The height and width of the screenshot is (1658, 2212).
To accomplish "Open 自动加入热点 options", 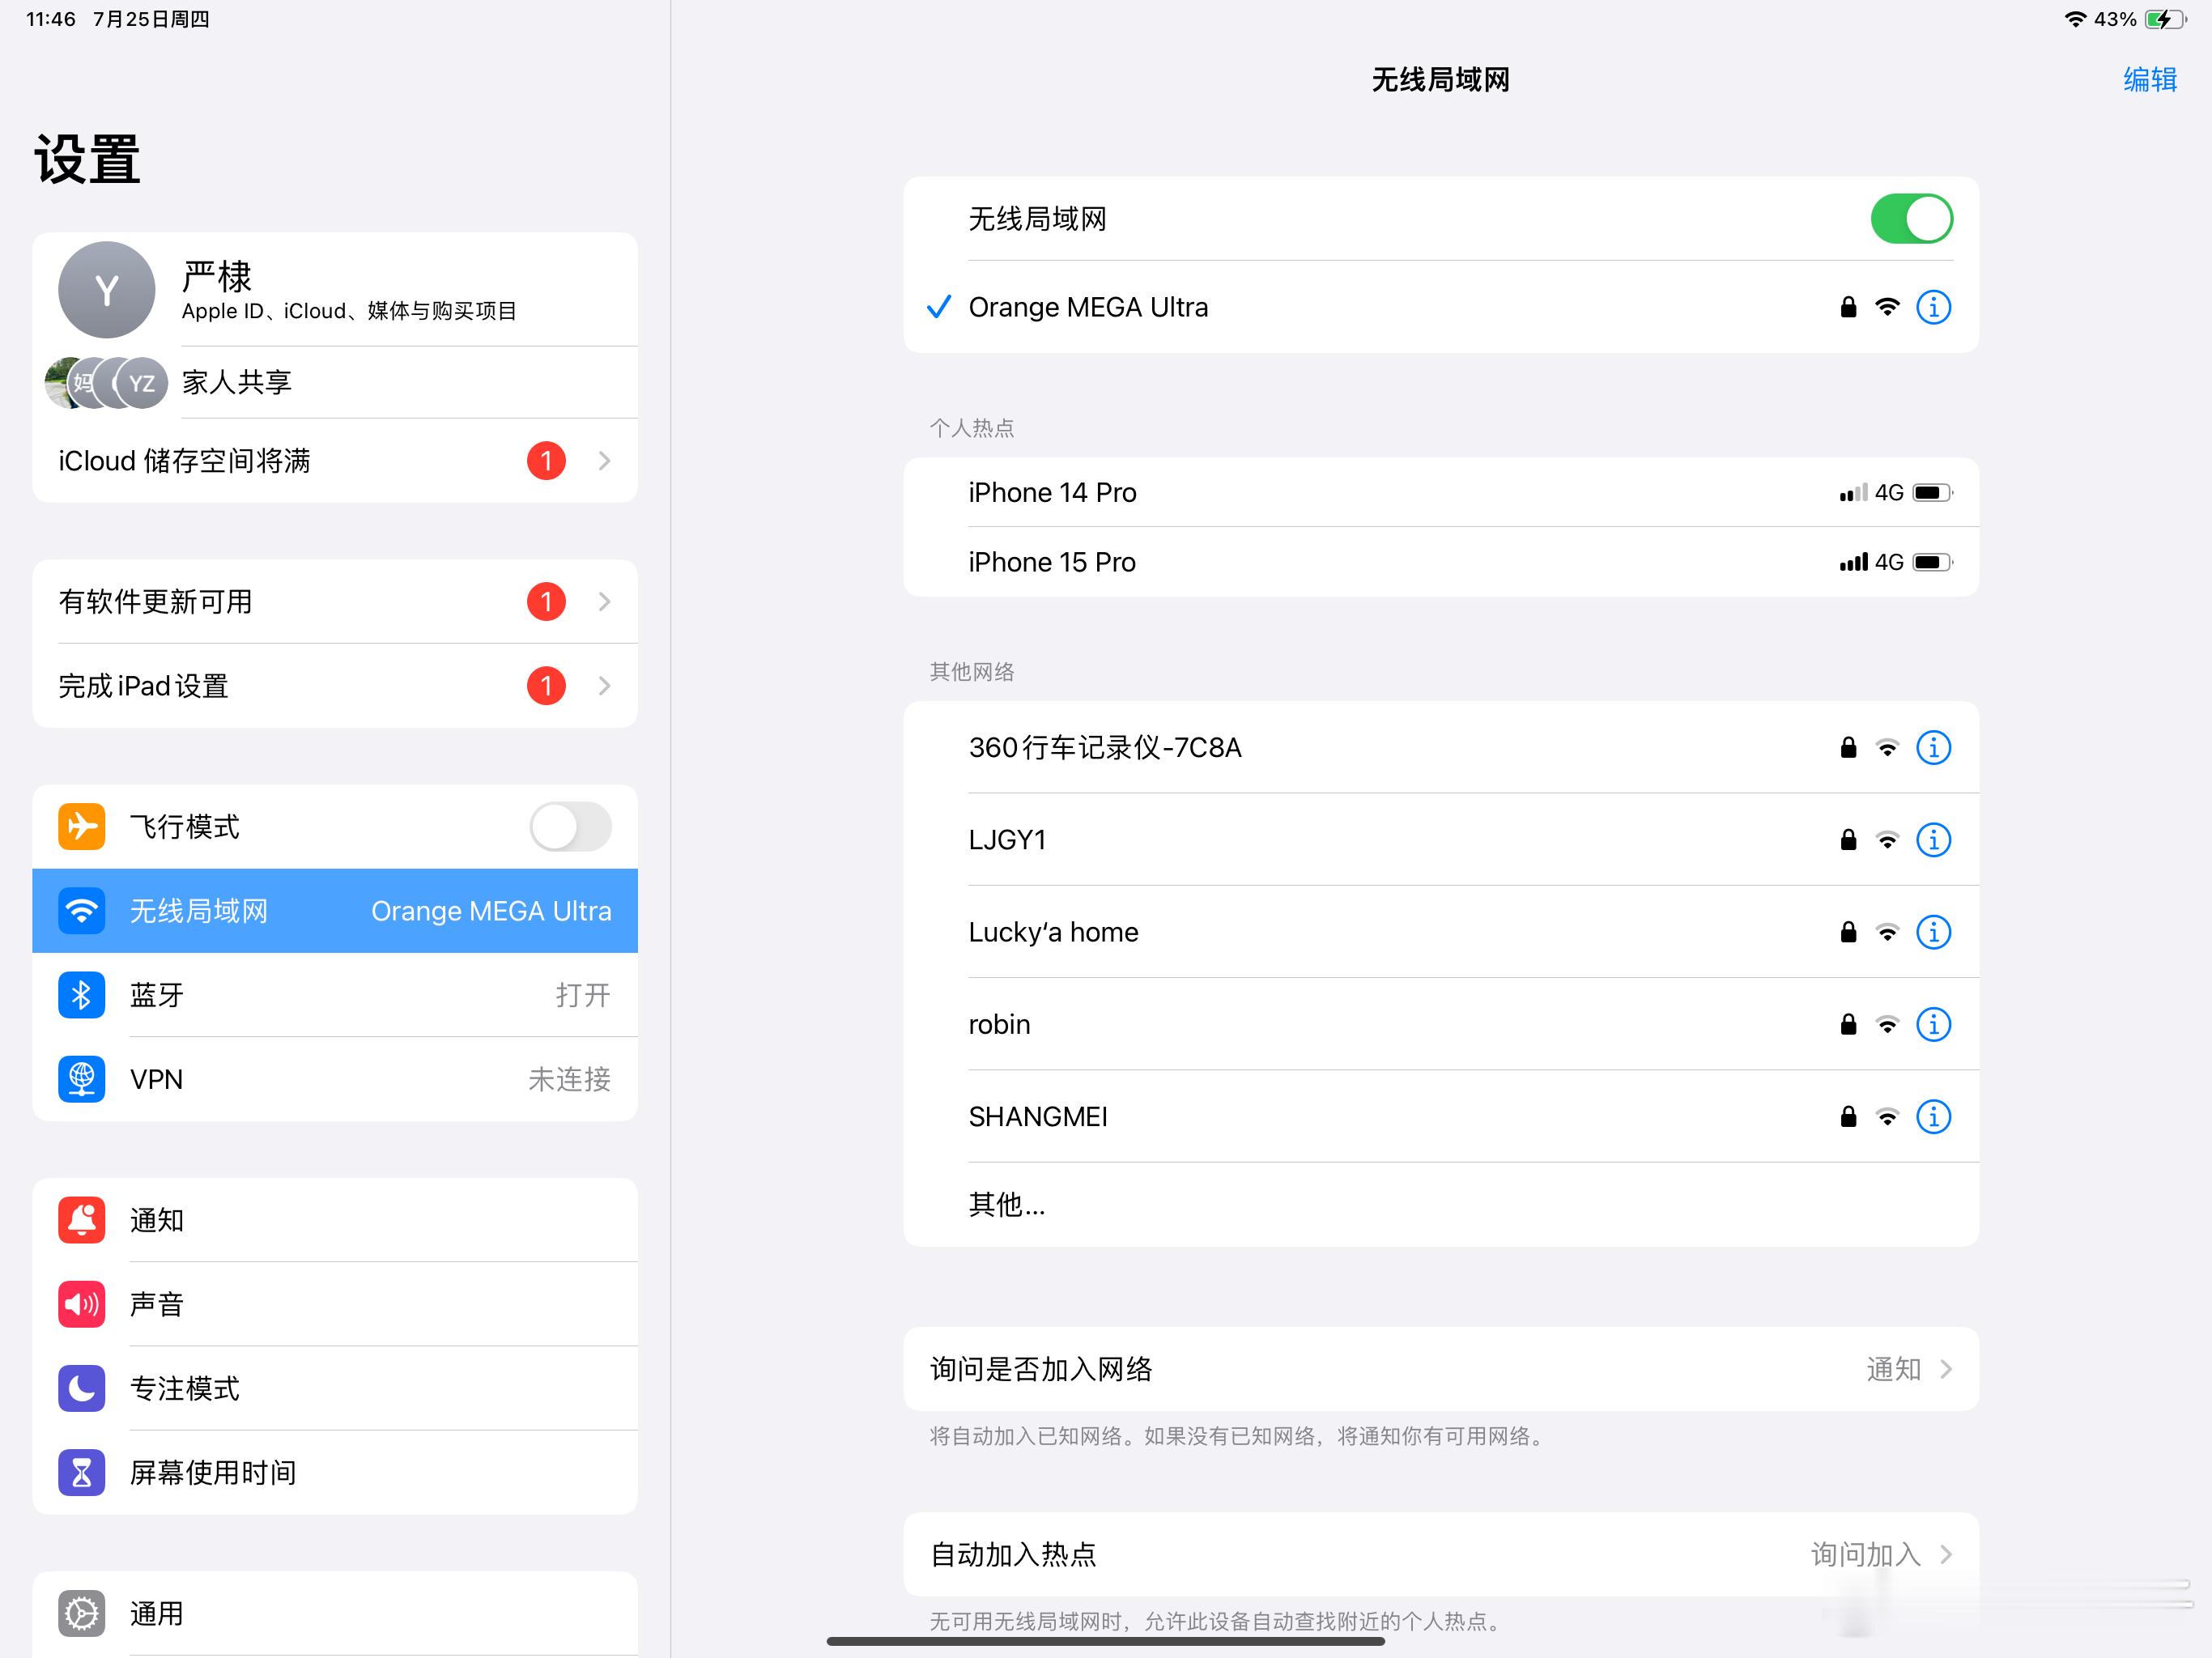I will tap(1440, 1554).
